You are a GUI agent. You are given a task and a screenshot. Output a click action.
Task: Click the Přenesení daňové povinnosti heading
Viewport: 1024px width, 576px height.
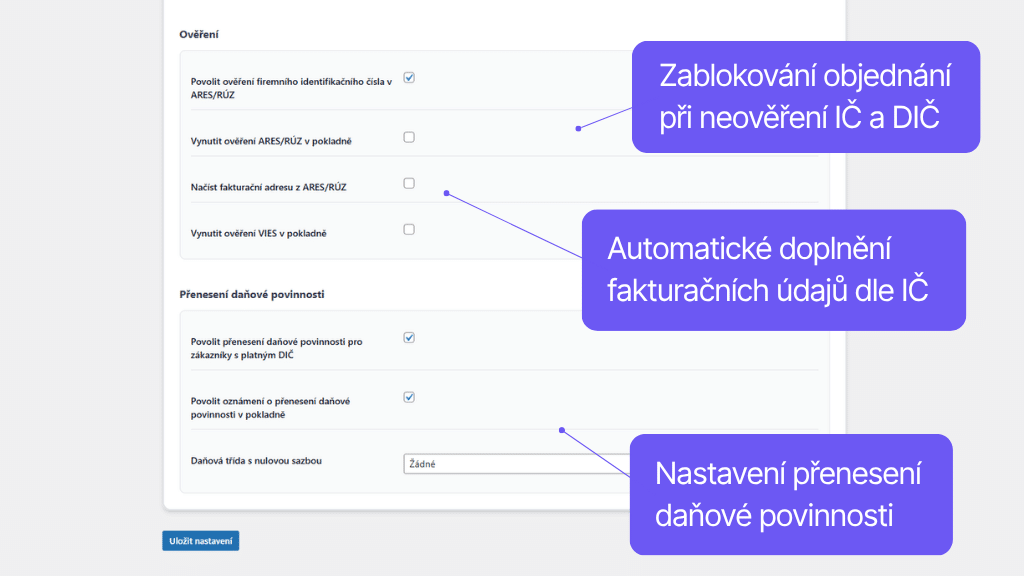pos(252,295)
